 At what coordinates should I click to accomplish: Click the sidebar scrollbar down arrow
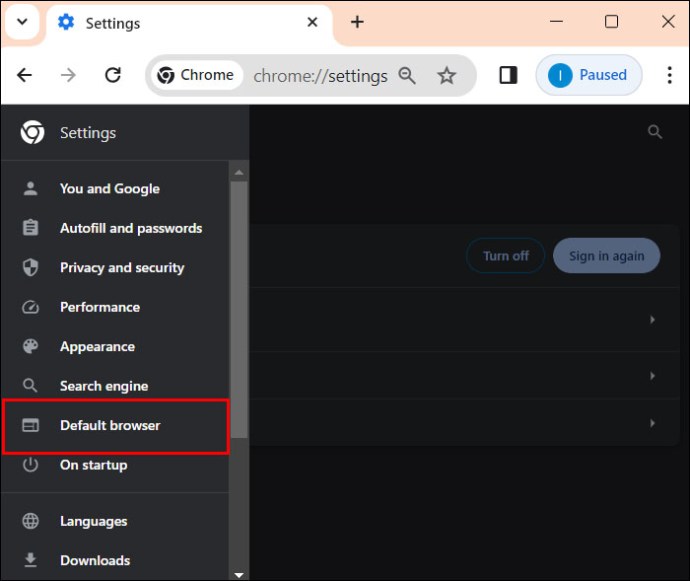click(x=239, y=575)
